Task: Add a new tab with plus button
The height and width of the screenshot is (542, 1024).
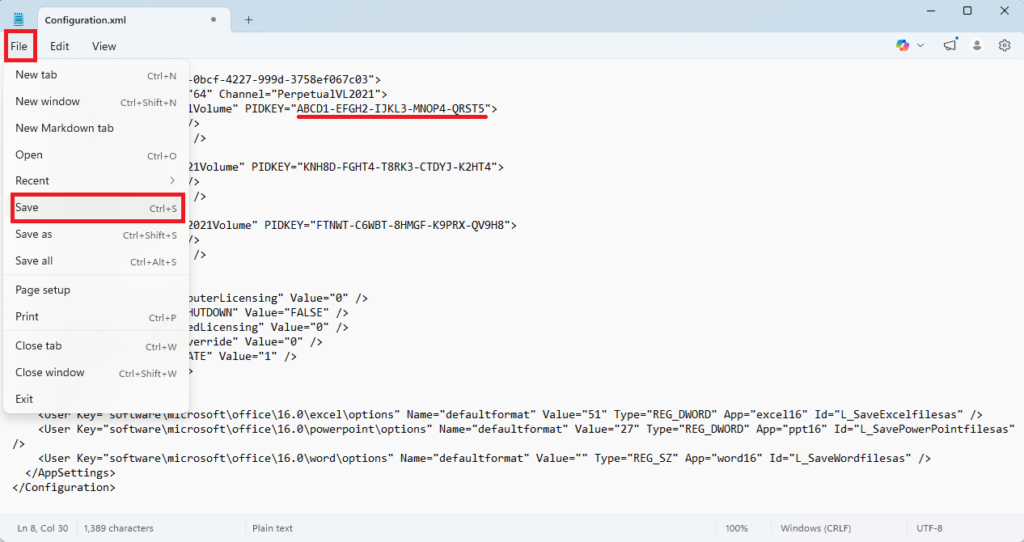Action: [x=249, y=20]
